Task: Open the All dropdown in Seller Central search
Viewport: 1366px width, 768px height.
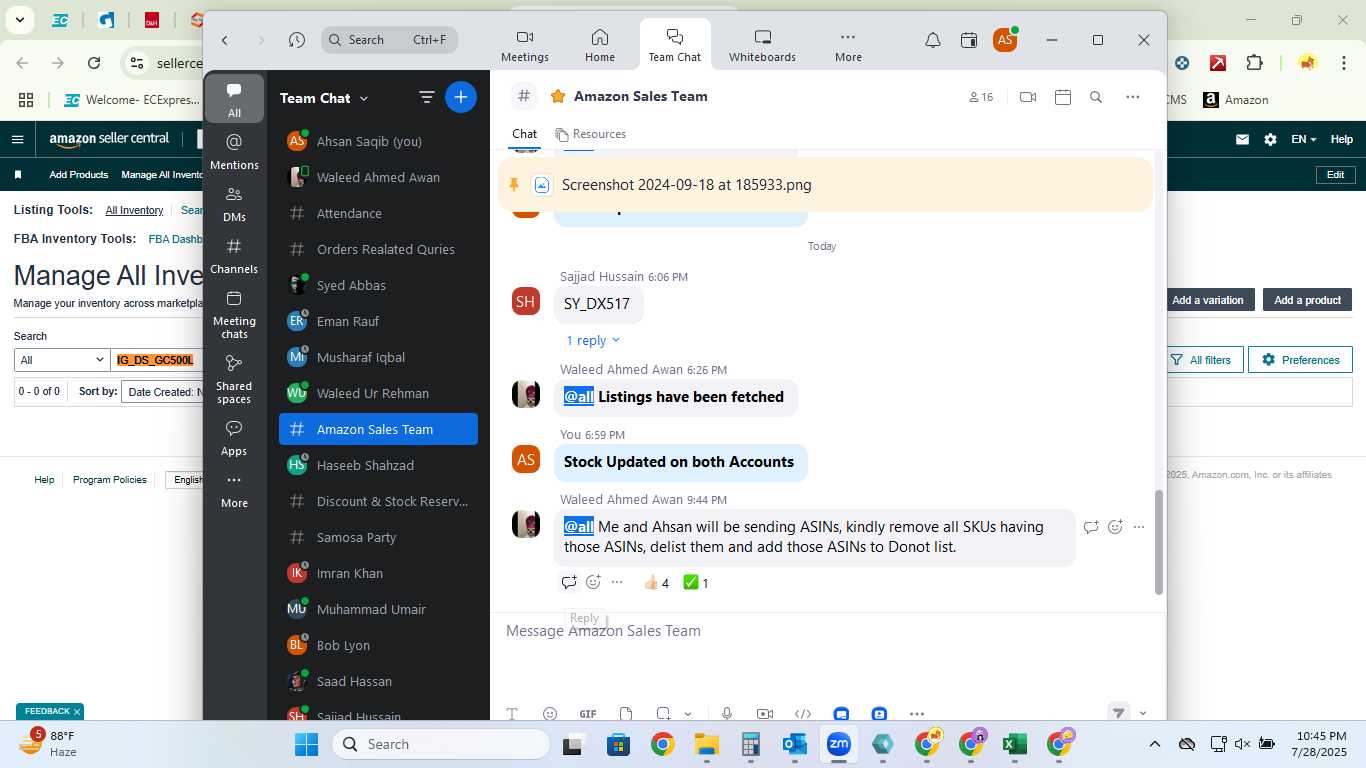Action: [62, 360]
